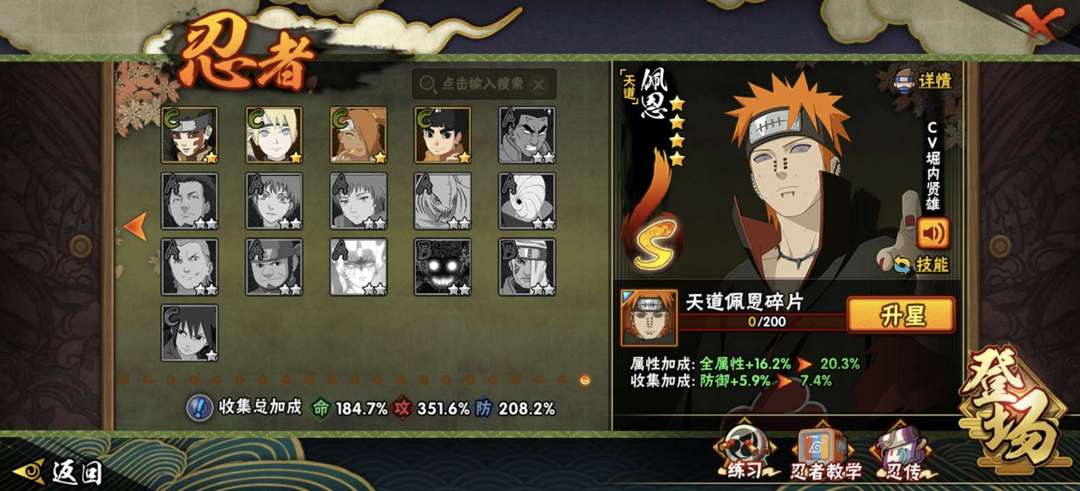Viewport: 1080px width, 491px height.
Task: Select the bowl-cut C-rank ninja portrait
Action: tap(442, 134)
